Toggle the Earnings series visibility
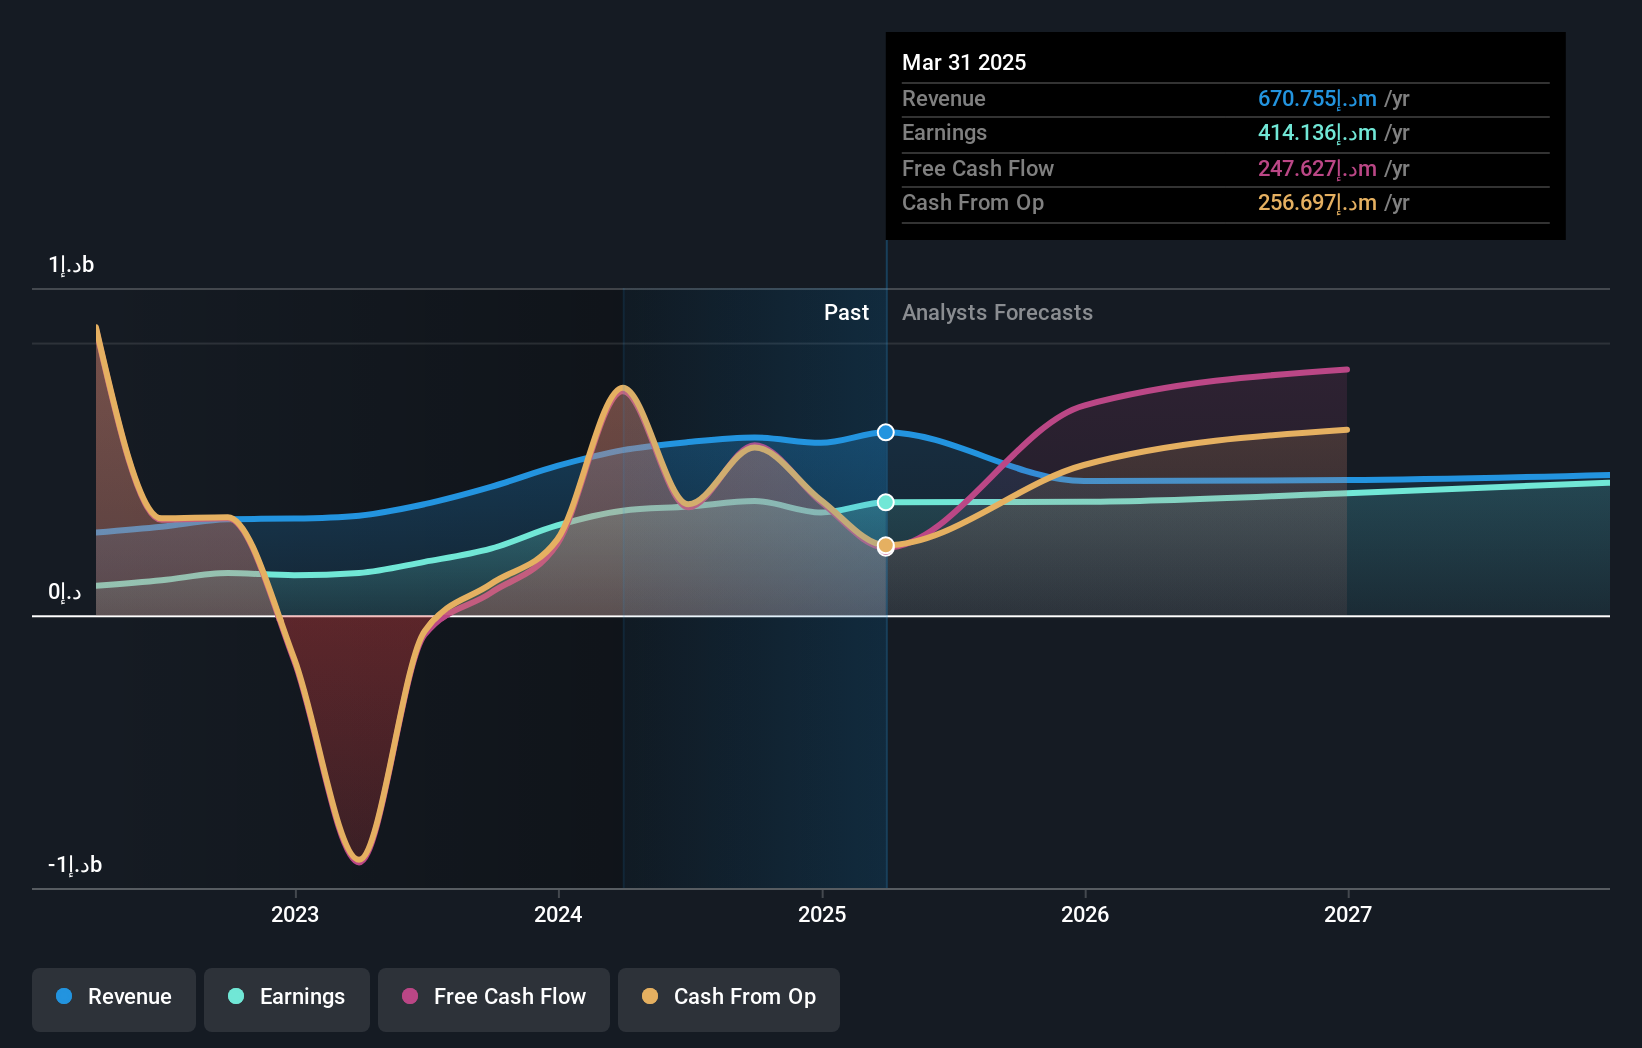Image resolution: width=1642 pixels, height=1048 pixels. coord(287,997)
